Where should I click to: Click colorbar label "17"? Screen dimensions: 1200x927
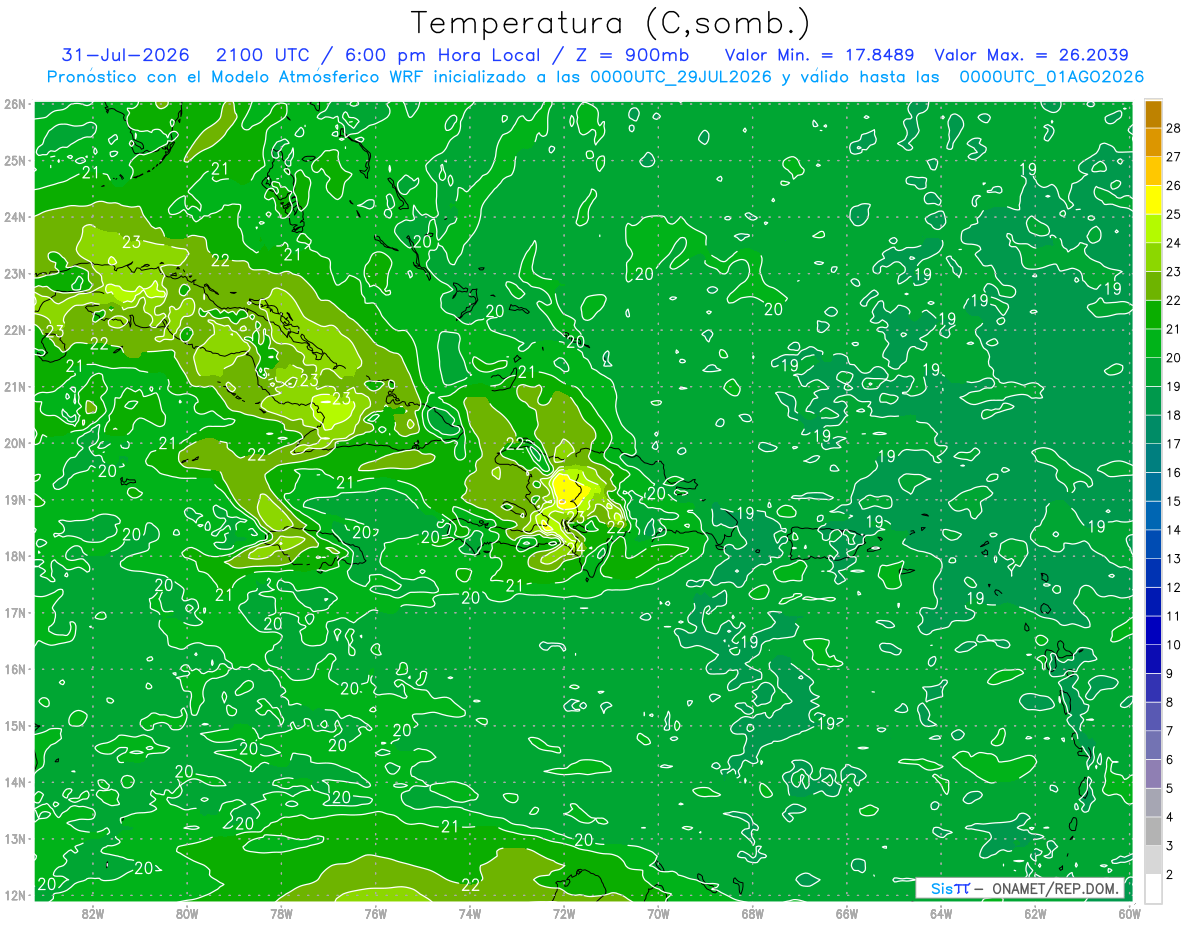(x=1173, y=444)
